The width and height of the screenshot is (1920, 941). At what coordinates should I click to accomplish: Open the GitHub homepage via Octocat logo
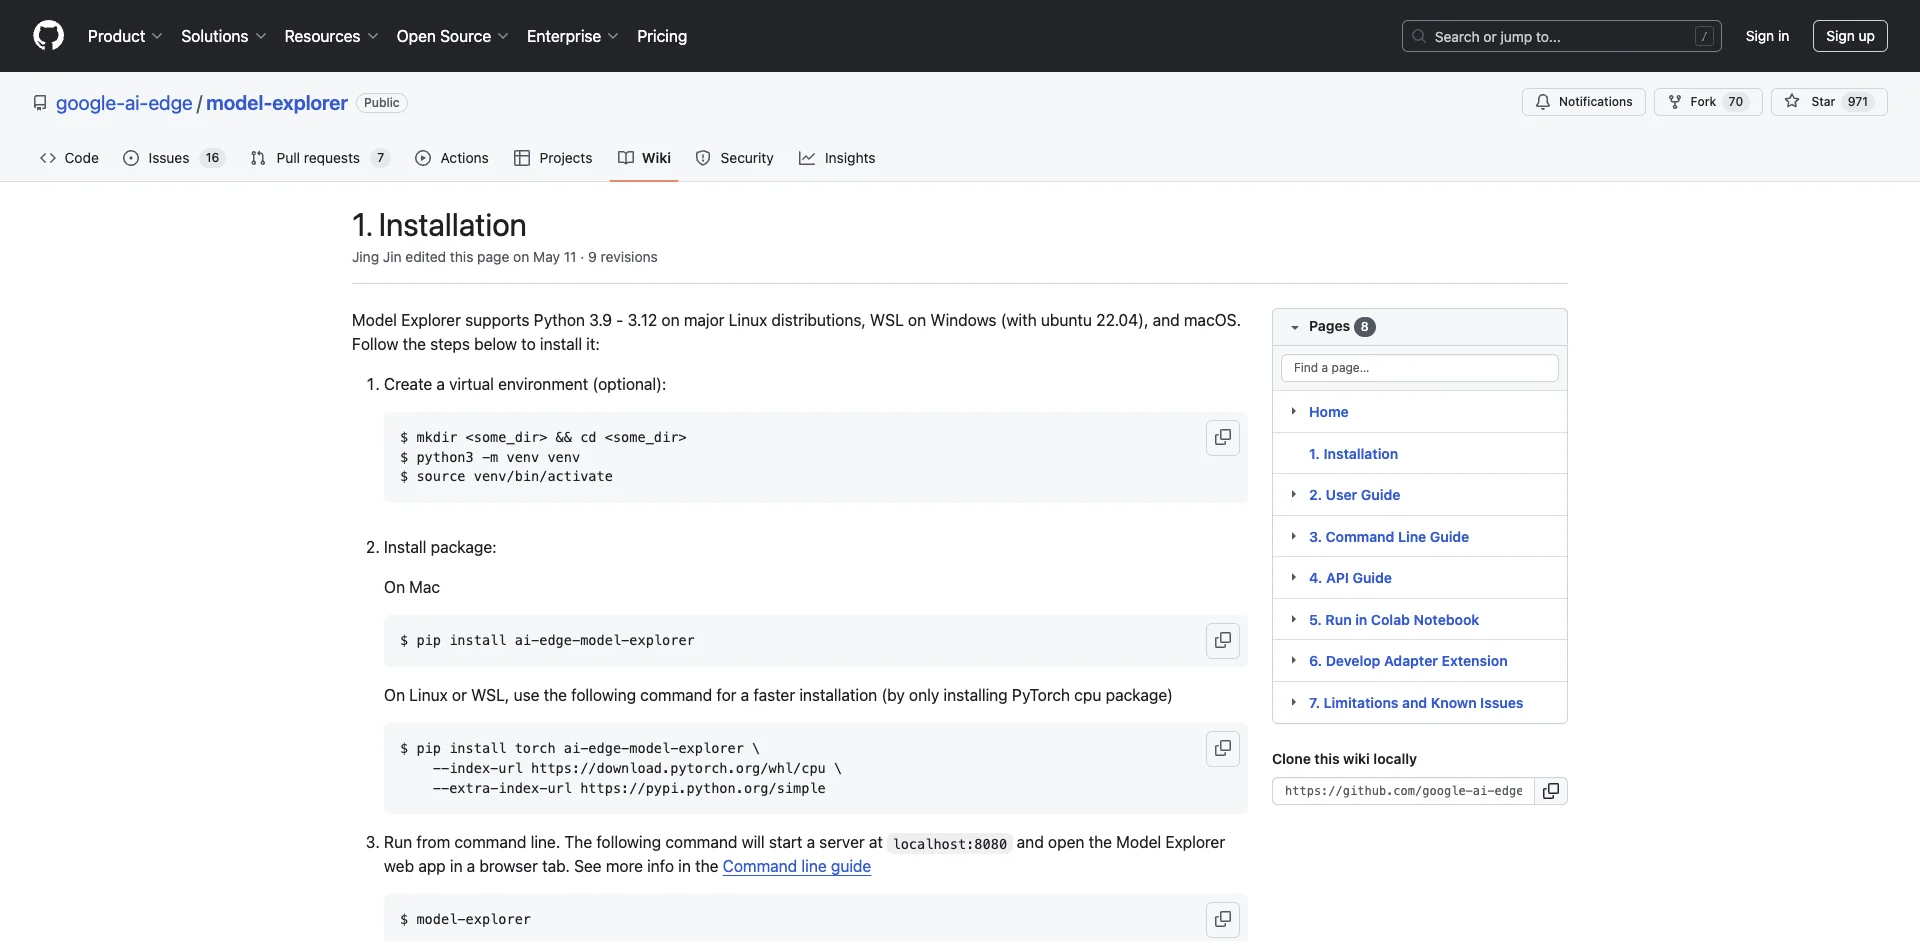48,36
